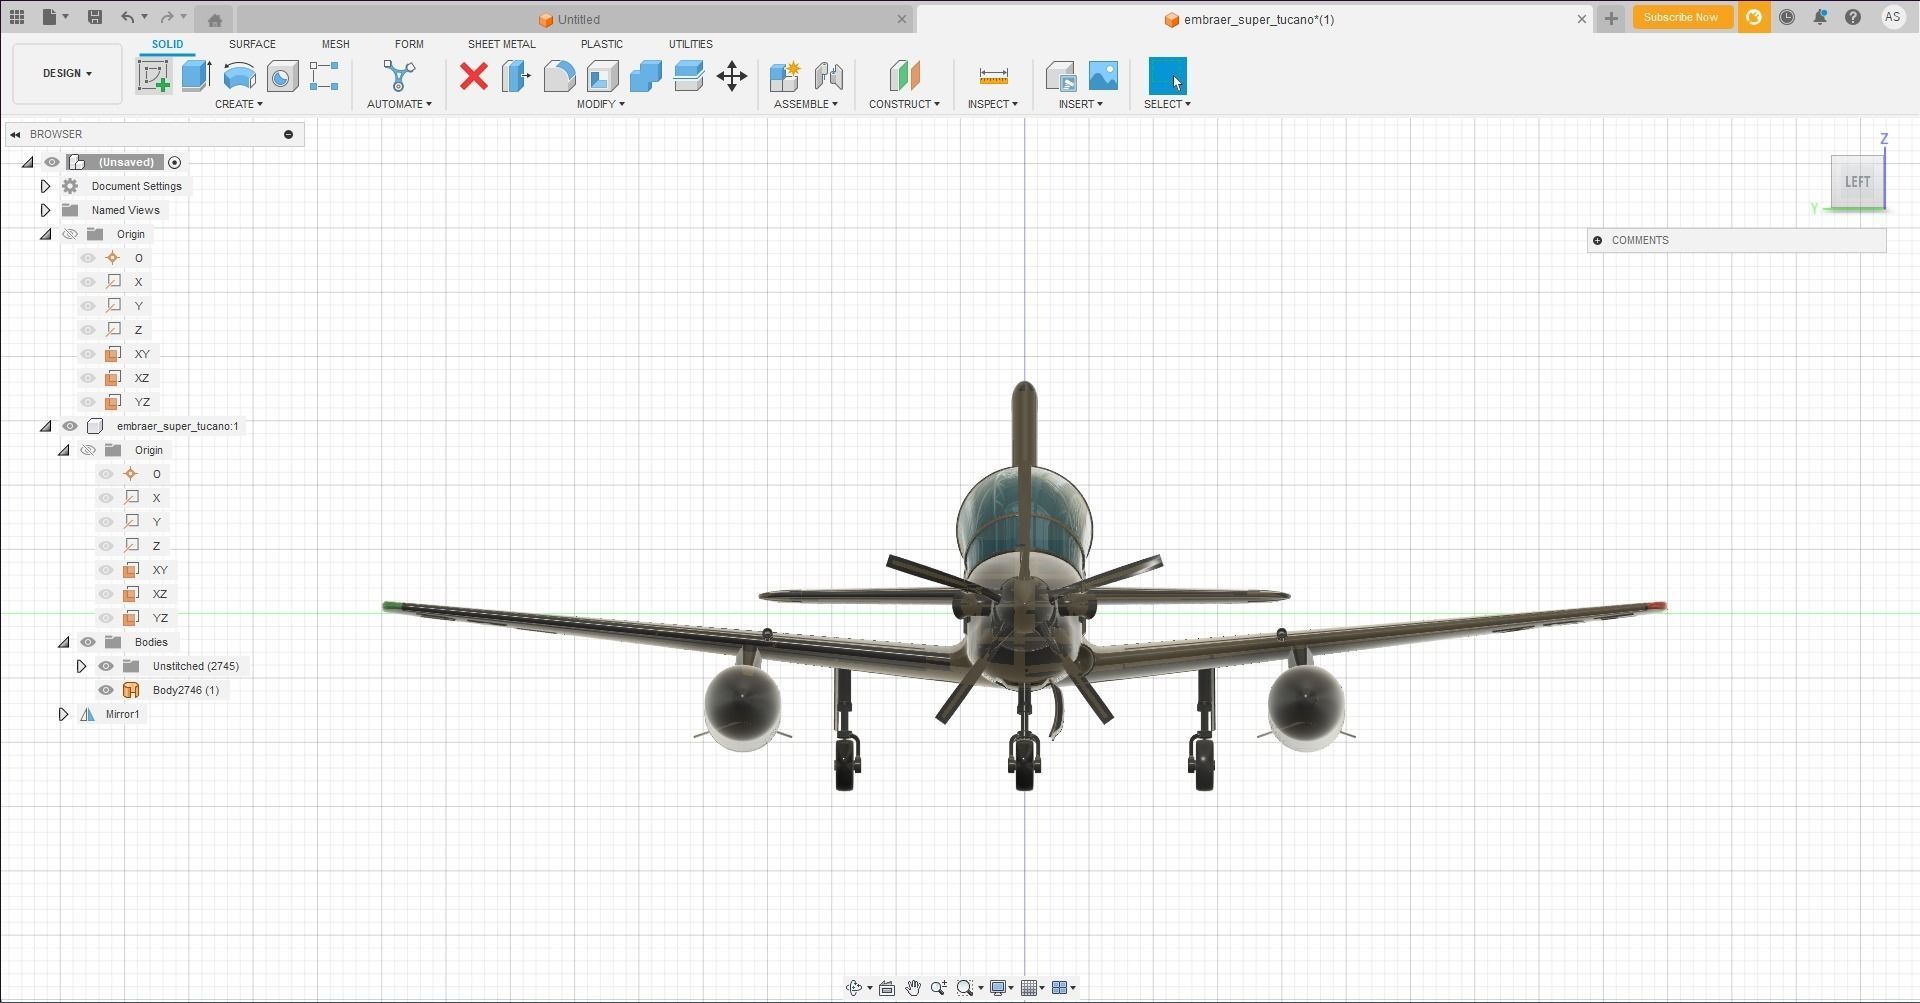The height and width of the screenshot is (1003, 1920).
Task: Open the Notifications bell icon
Action: [1820, 17]
